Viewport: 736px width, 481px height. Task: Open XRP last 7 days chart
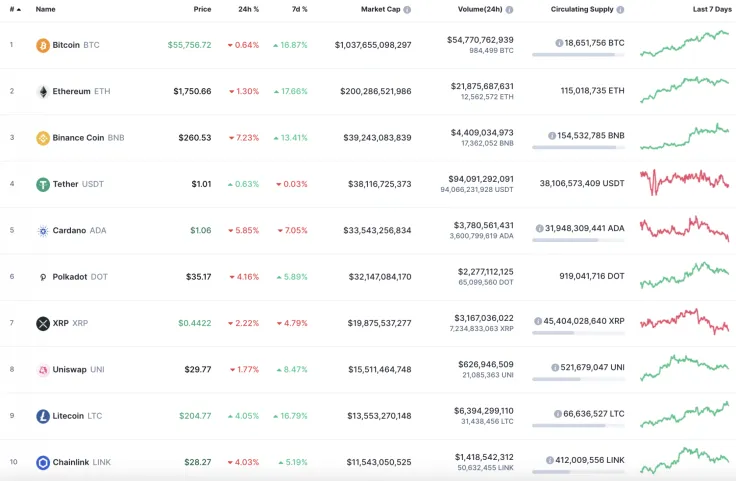tap(684, 321)
